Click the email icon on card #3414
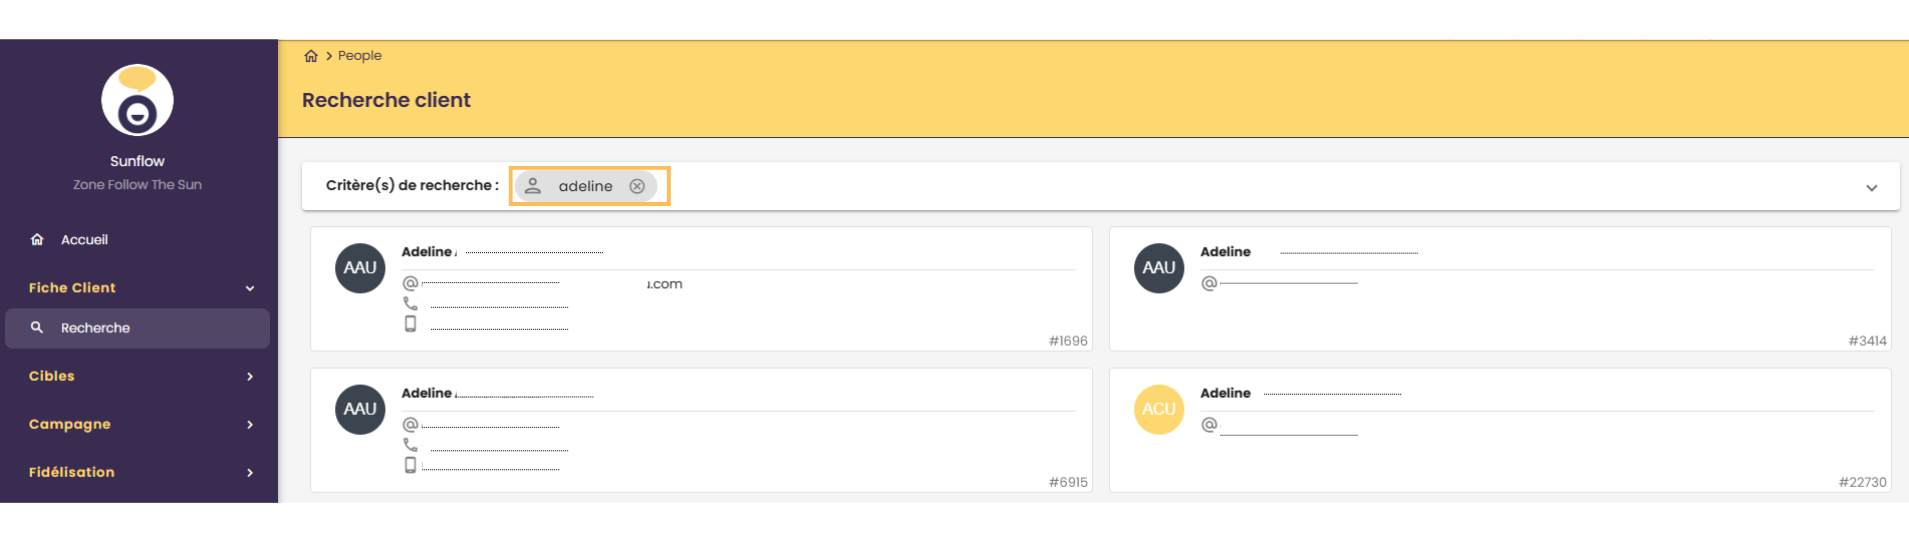Screen dimensions: 1909x541 pos(1209,283)
